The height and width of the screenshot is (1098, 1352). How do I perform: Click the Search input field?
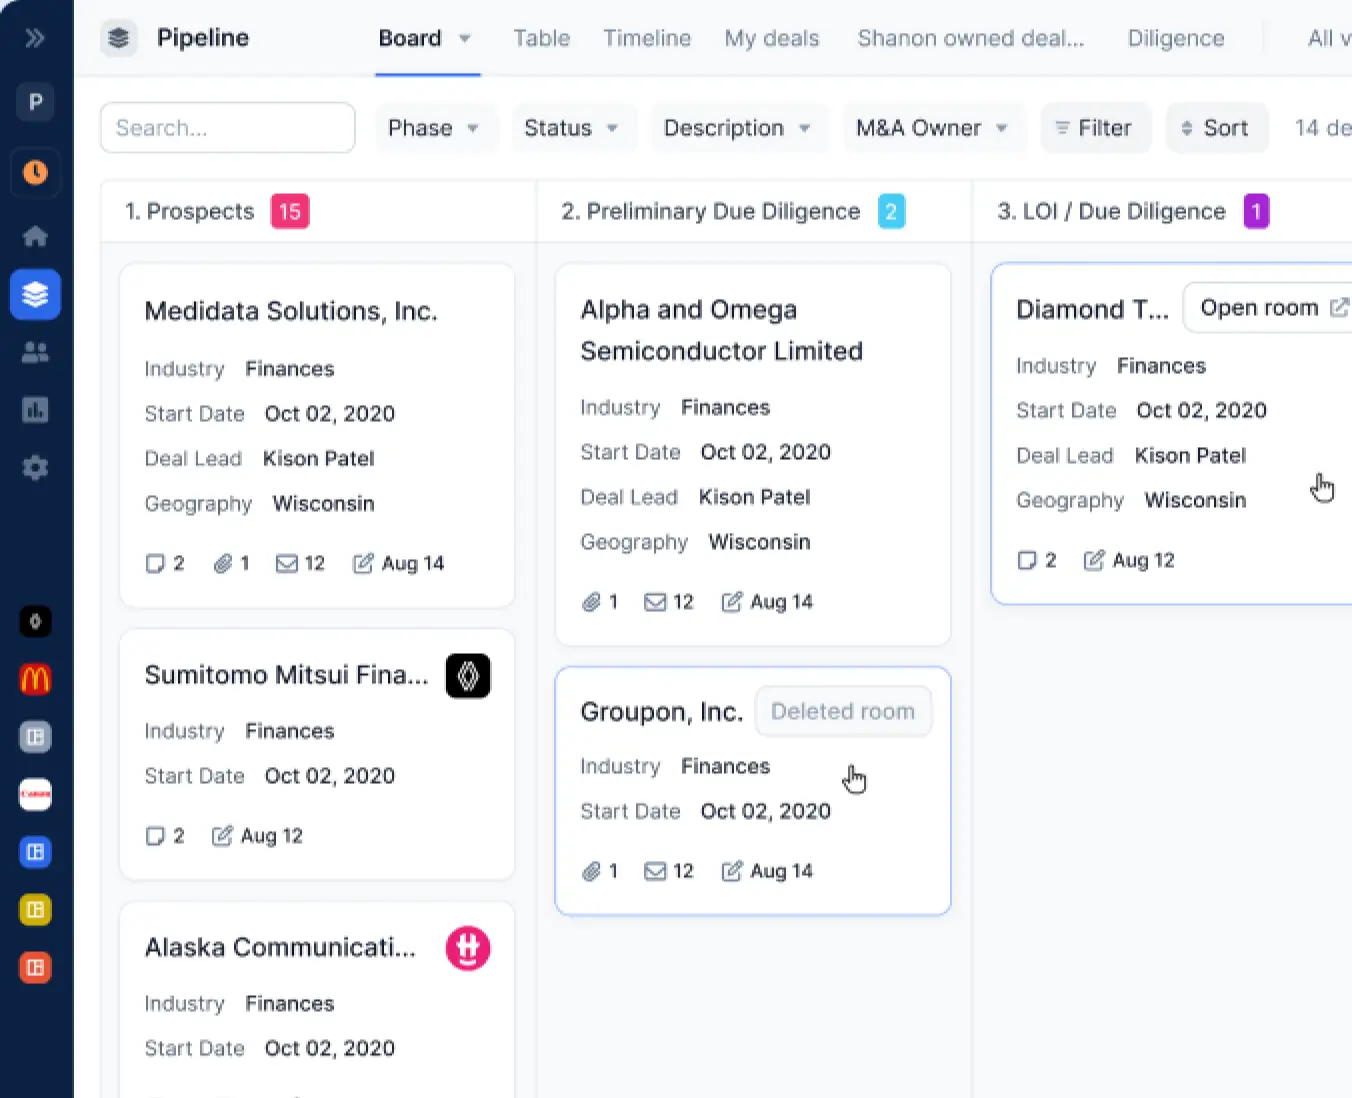click(227, 128)
